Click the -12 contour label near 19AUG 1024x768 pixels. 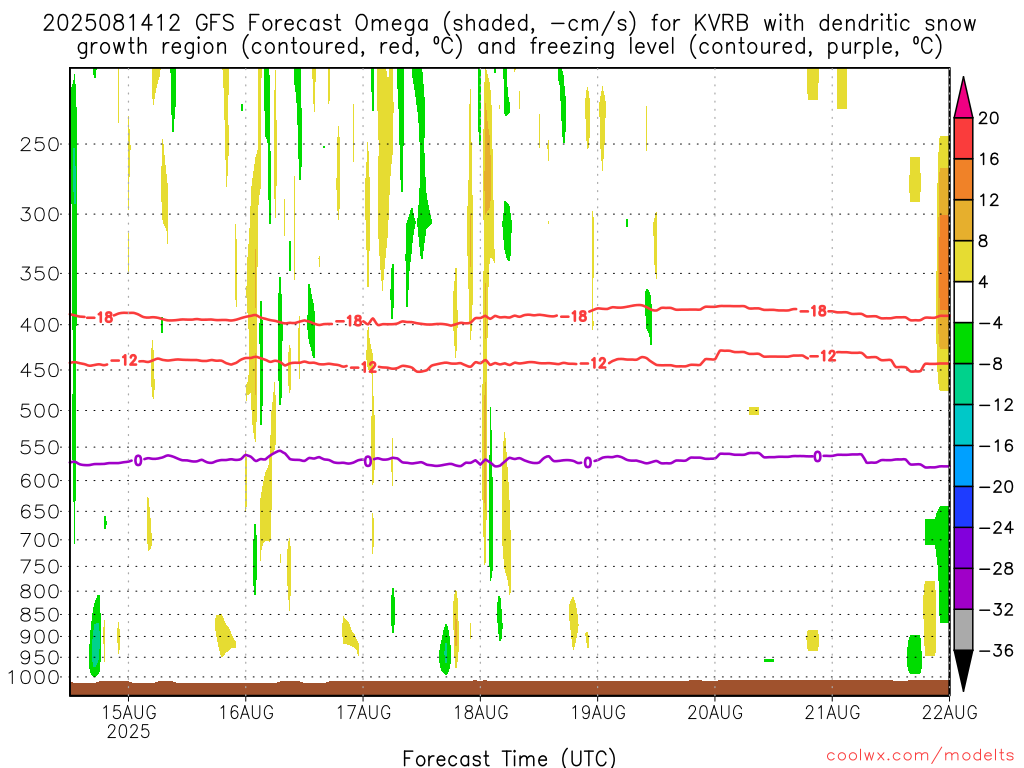coord(595,363)
